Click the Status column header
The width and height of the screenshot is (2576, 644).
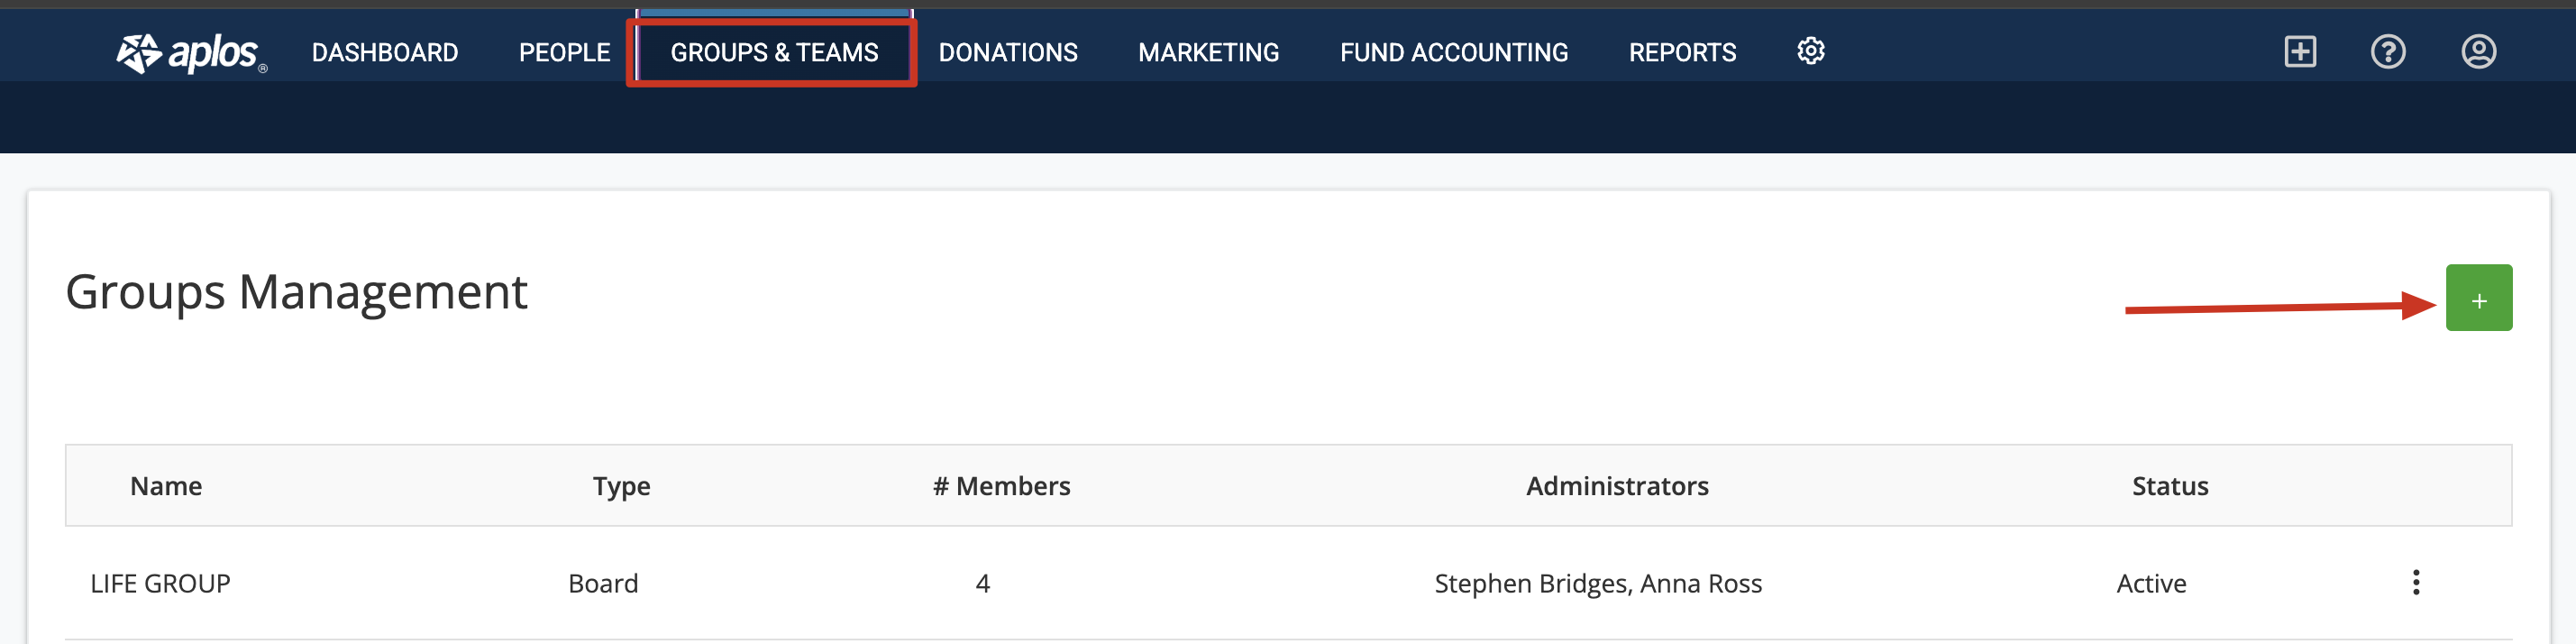[2170, 486]
